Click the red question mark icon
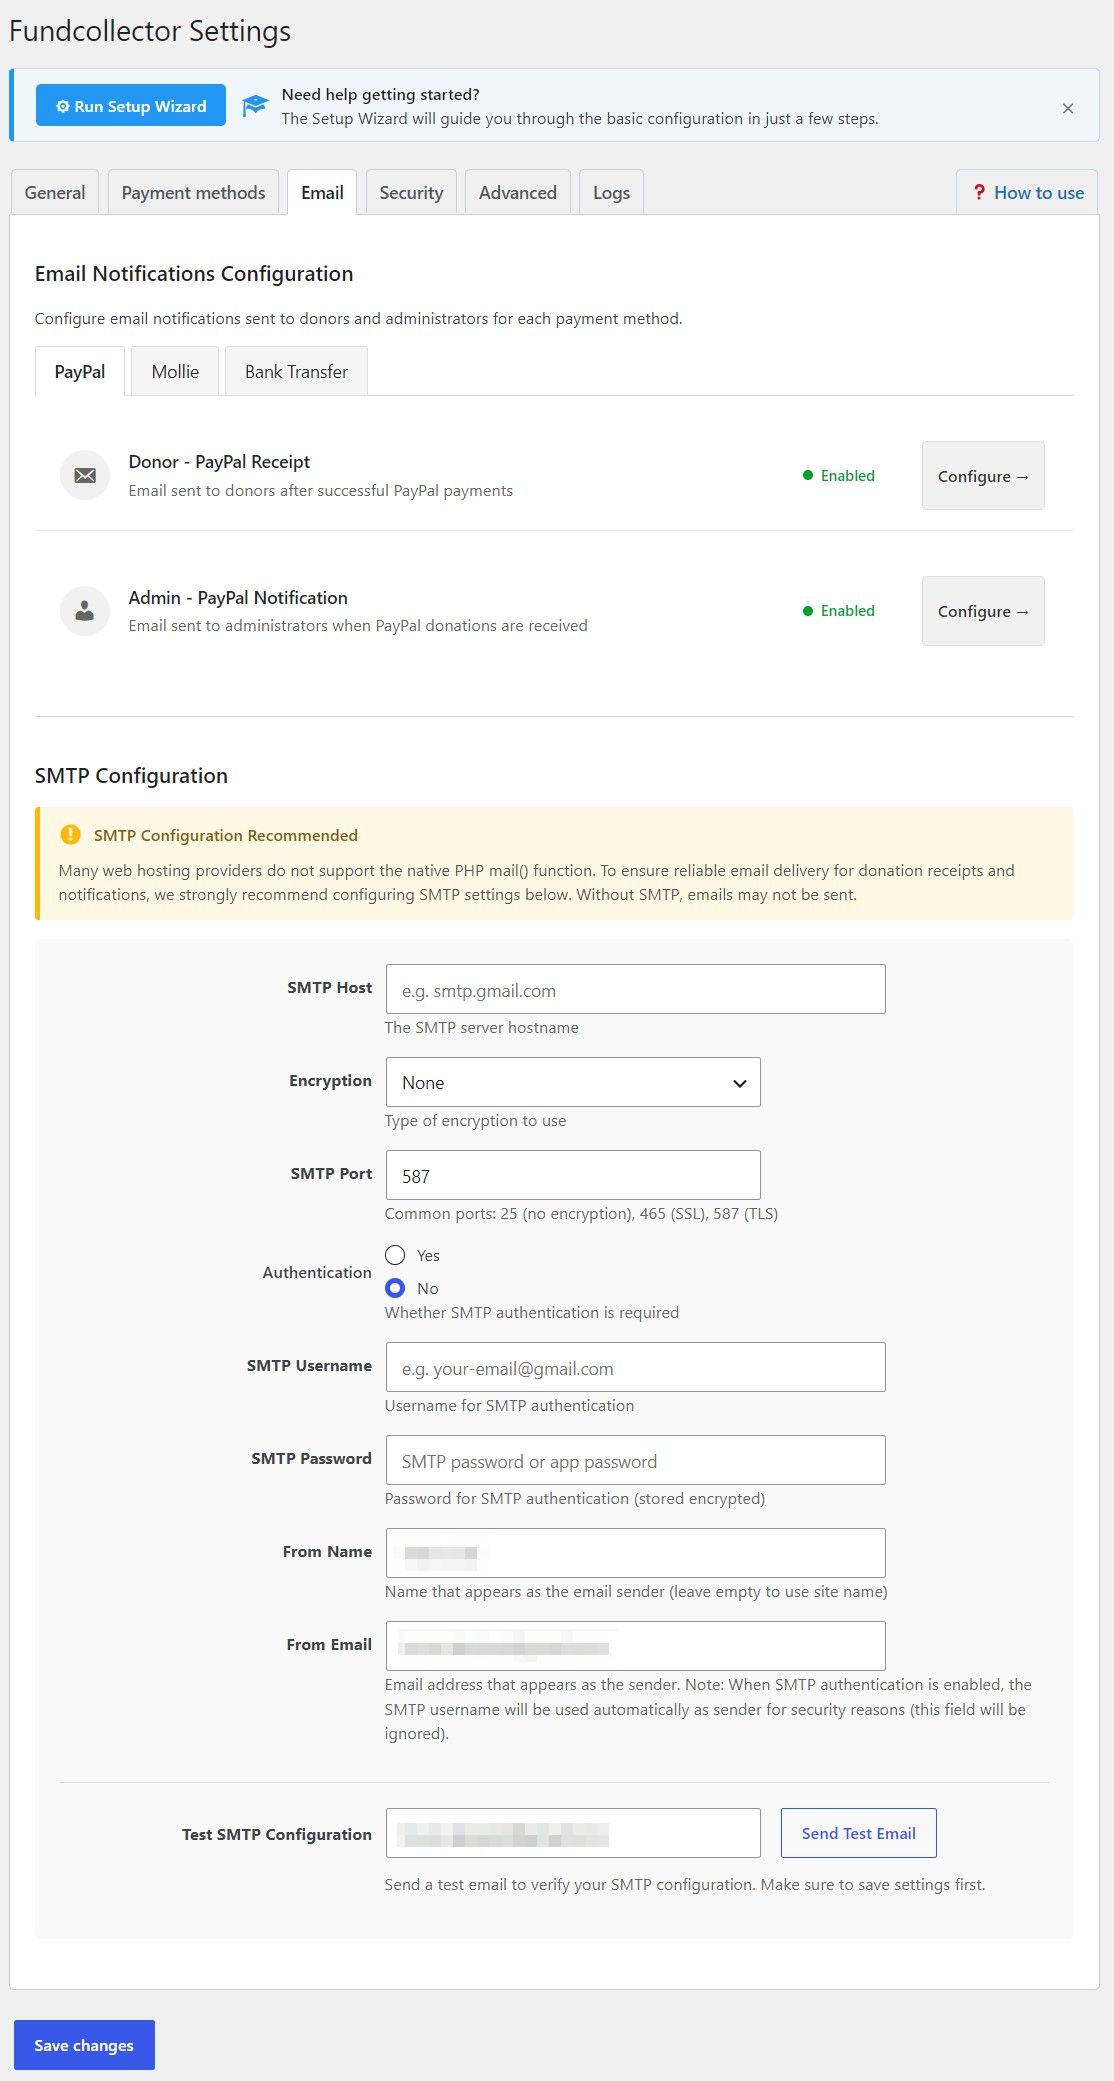The width and height of the screenshot is (1114, 2081). click(979, 192)
